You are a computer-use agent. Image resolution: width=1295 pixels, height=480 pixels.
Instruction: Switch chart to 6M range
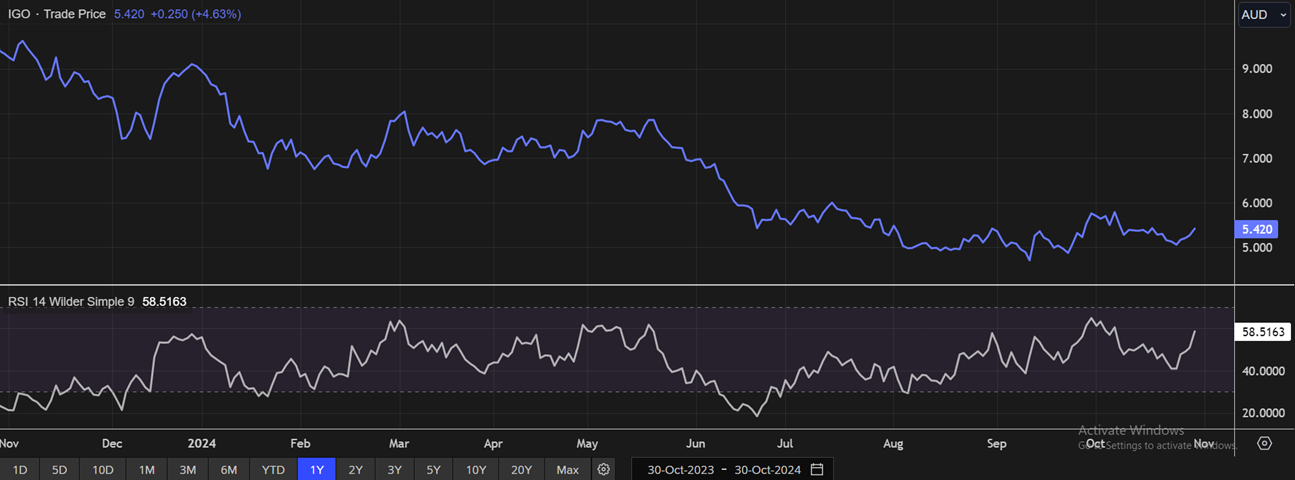(229, 469)
